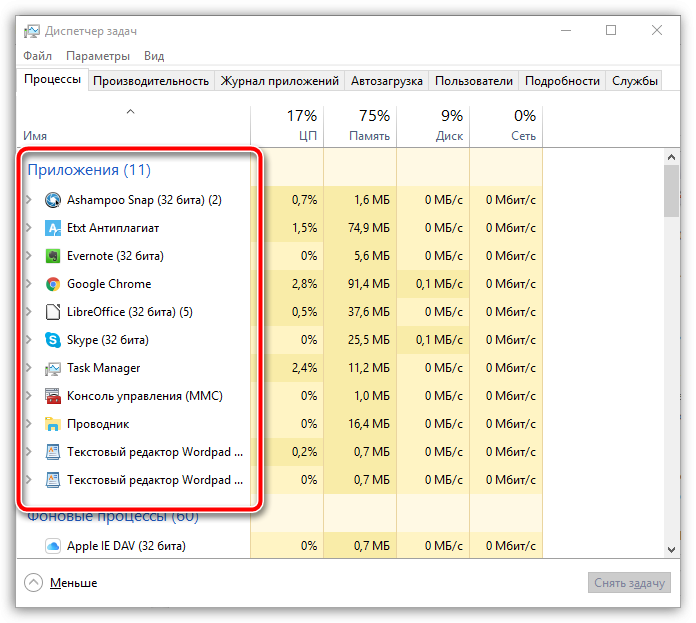Open the Файл menu
Viewport: 696px width, 623px height.
pyautogui.click(x=37, y=56)
